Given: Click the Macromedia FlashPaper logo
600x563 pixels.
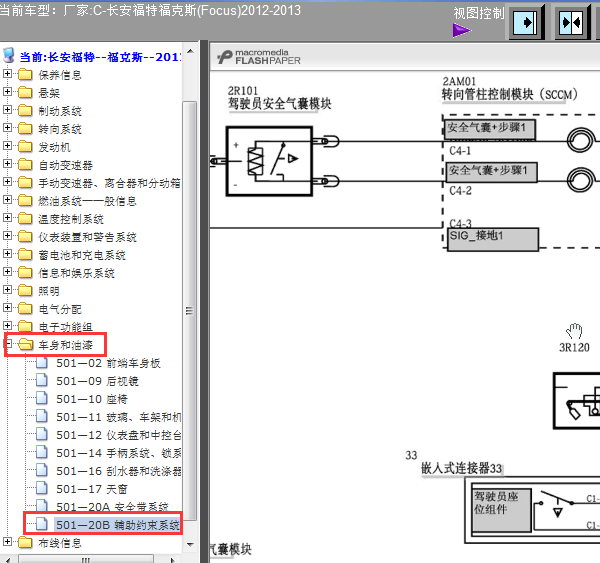Looking at the screenshot, I should (259, 57).
